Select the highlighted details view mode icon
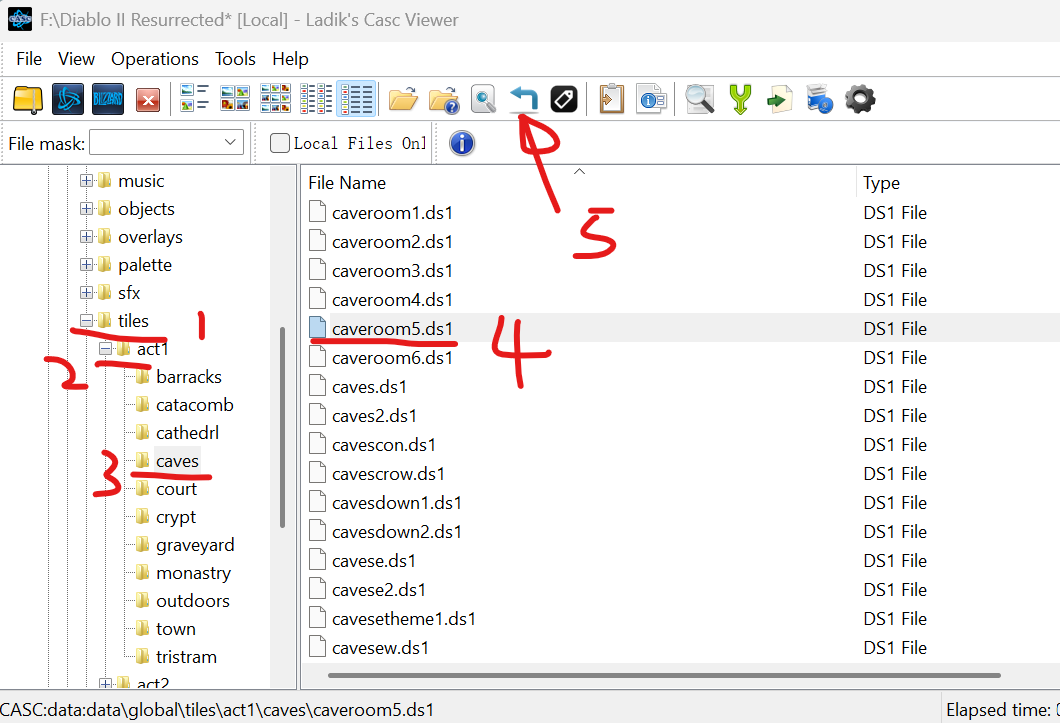The height and width of the screenshot is (723, 1060). pyautogui.click(x=356, y=99)
